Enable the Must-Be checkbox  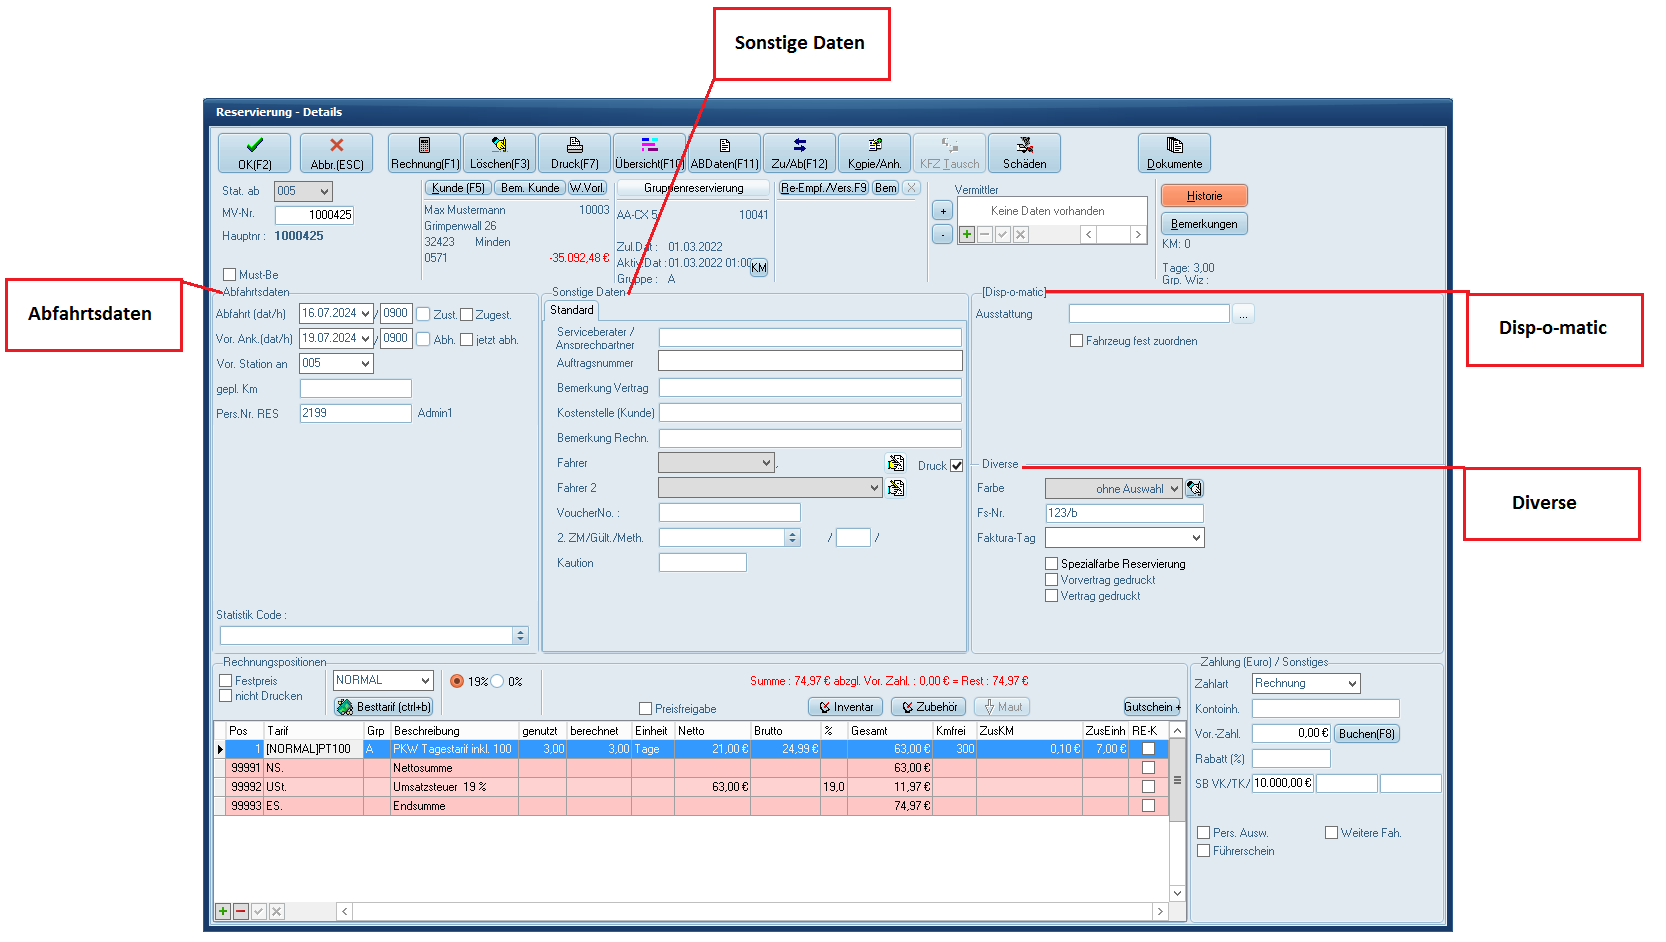[x=230, y=275]
